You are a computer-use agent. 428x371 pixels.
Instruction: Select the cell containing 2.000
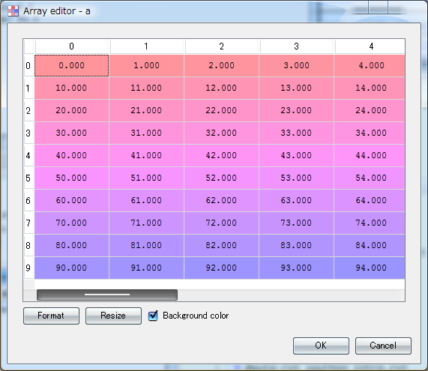tap(222, 66)
